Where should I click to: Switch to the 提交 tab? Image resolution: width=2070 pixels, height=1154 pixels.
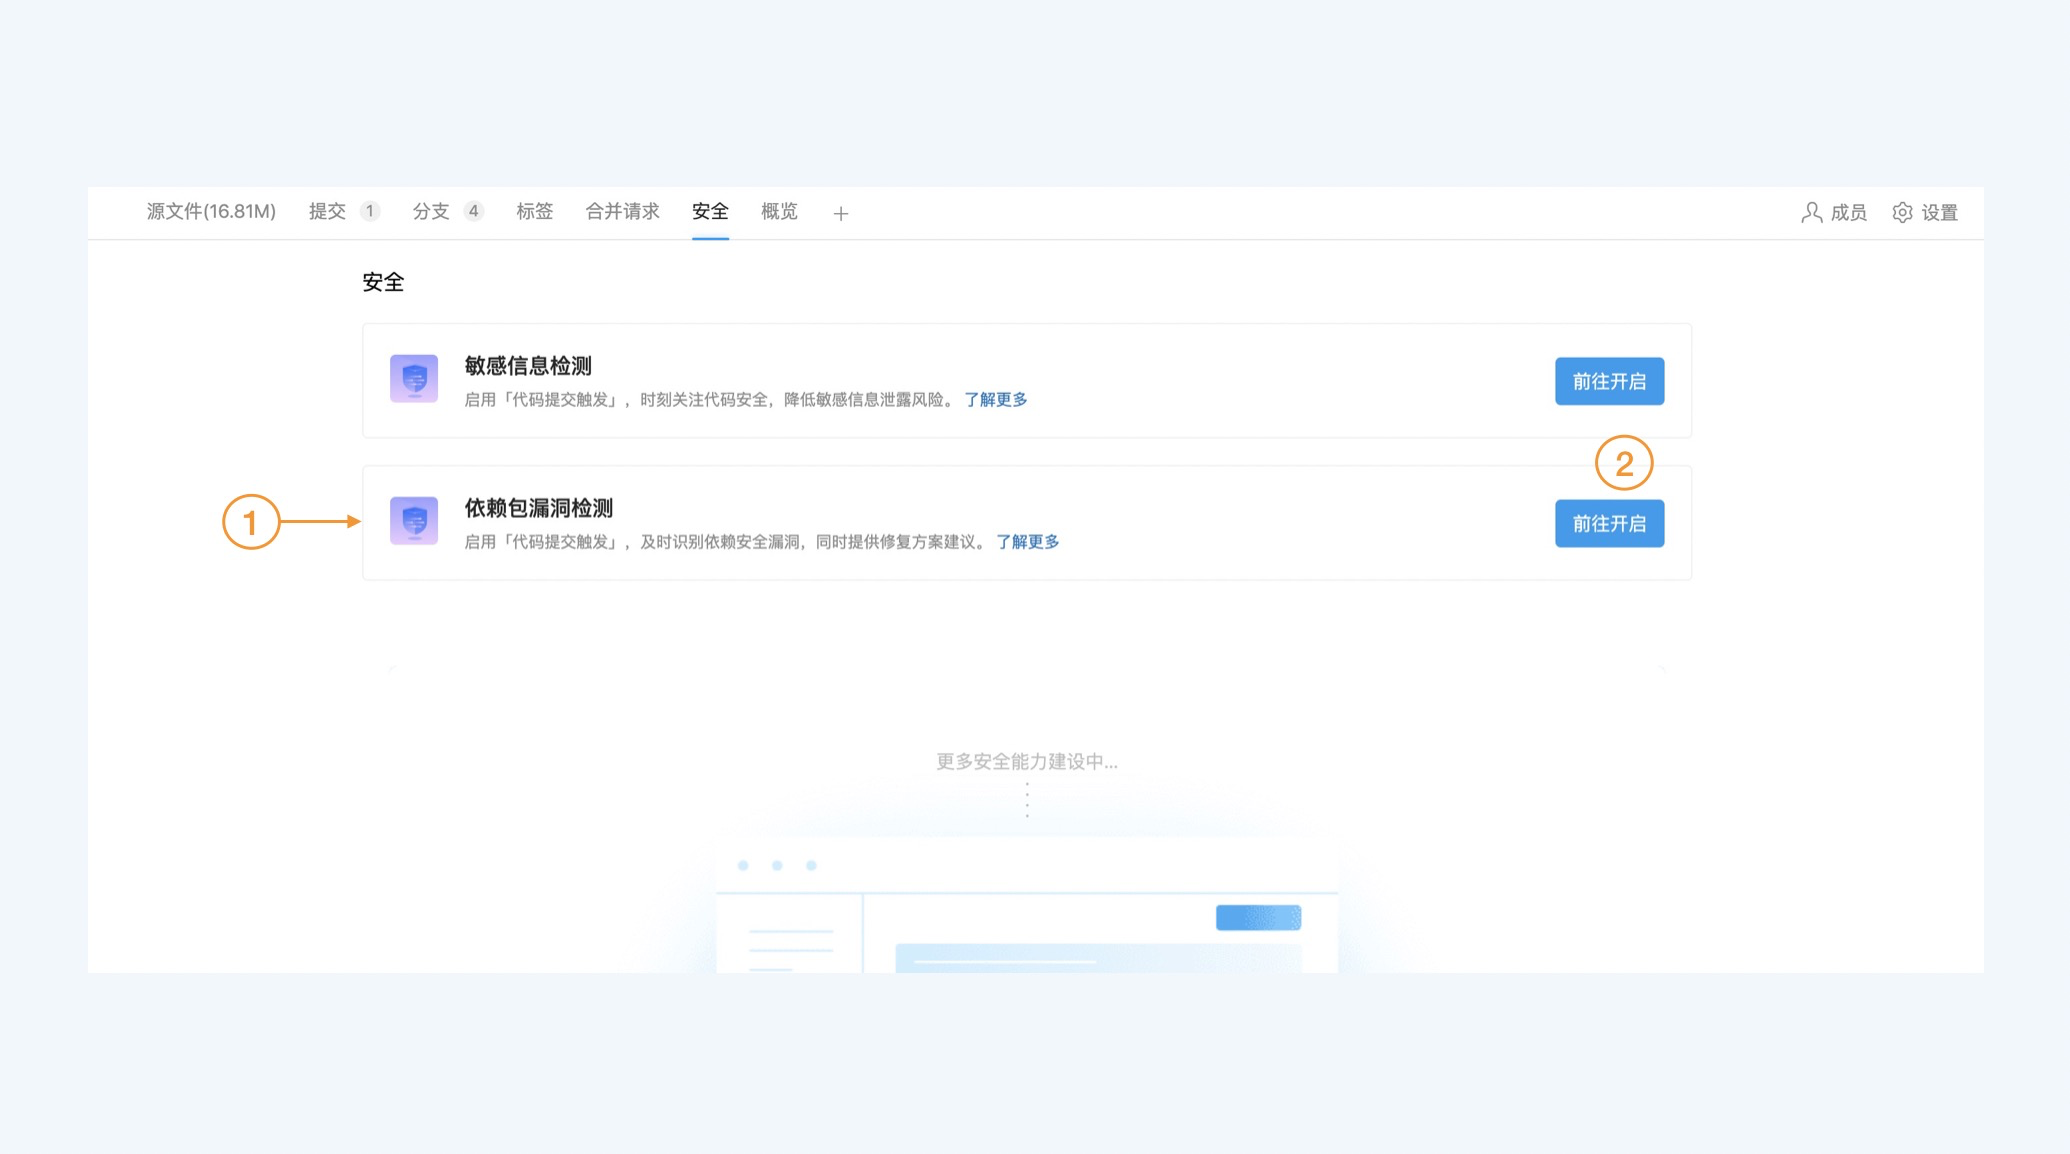click(327, 211)
